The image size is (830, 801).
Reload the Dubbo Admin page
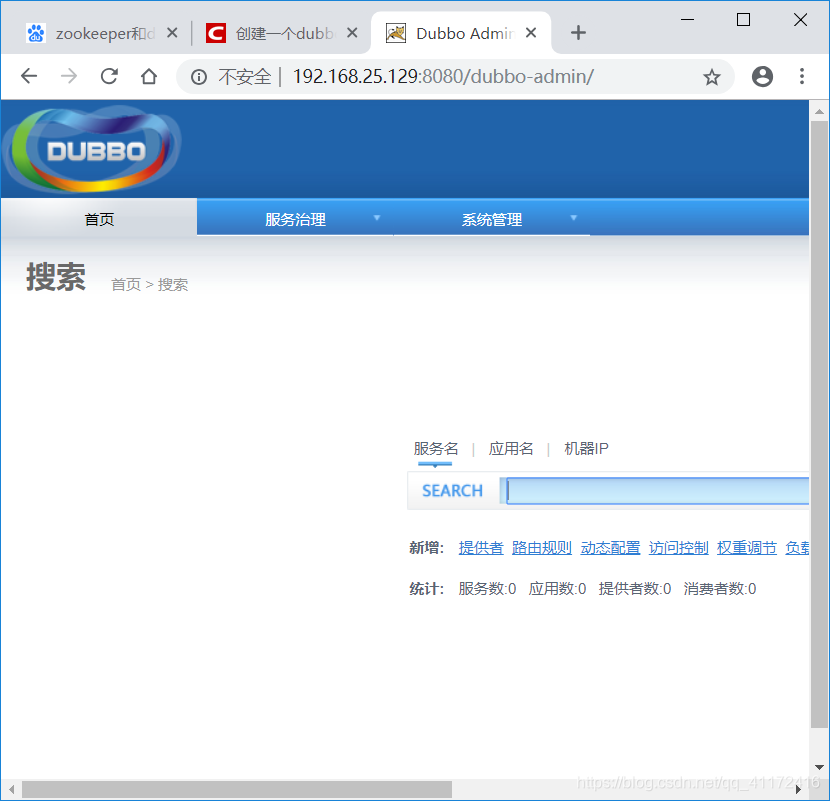click(x=108, y=76)
